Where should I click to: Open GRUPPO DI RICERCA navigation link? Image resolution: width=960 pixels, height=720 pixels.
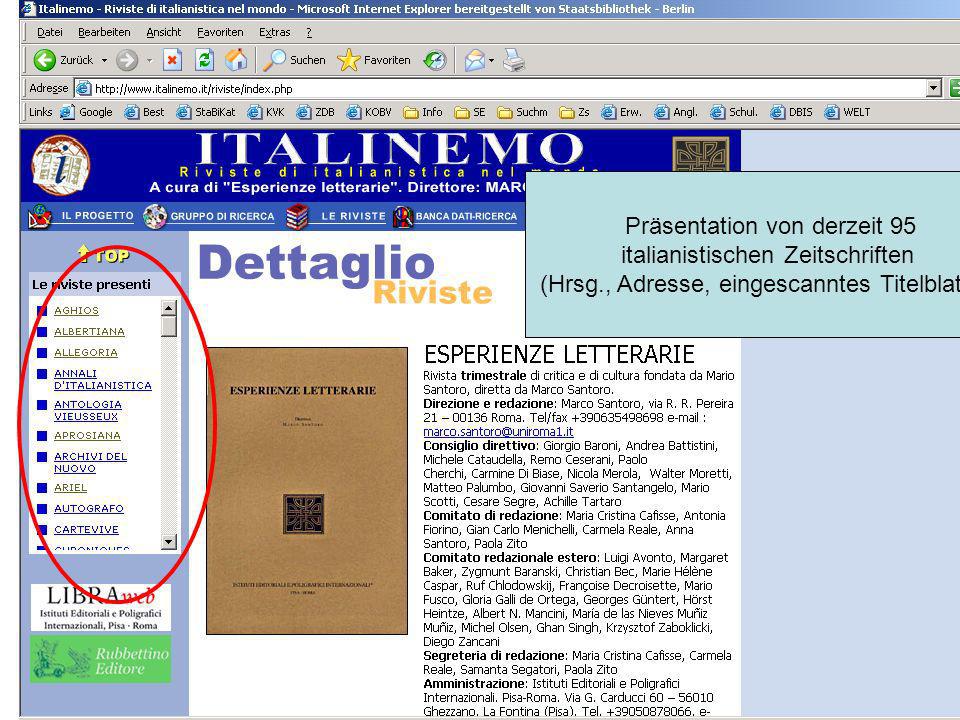coord(222,216)
